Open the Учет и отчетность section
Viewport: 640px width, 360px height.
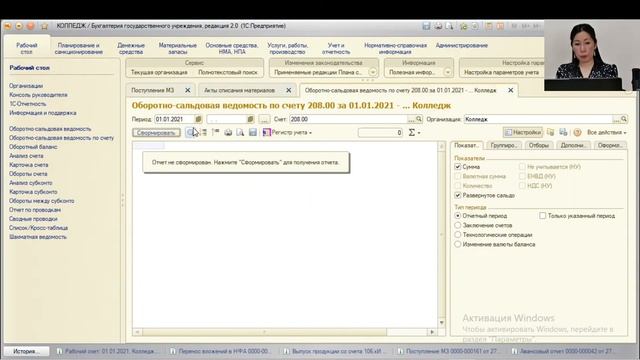tap(336, 48)
